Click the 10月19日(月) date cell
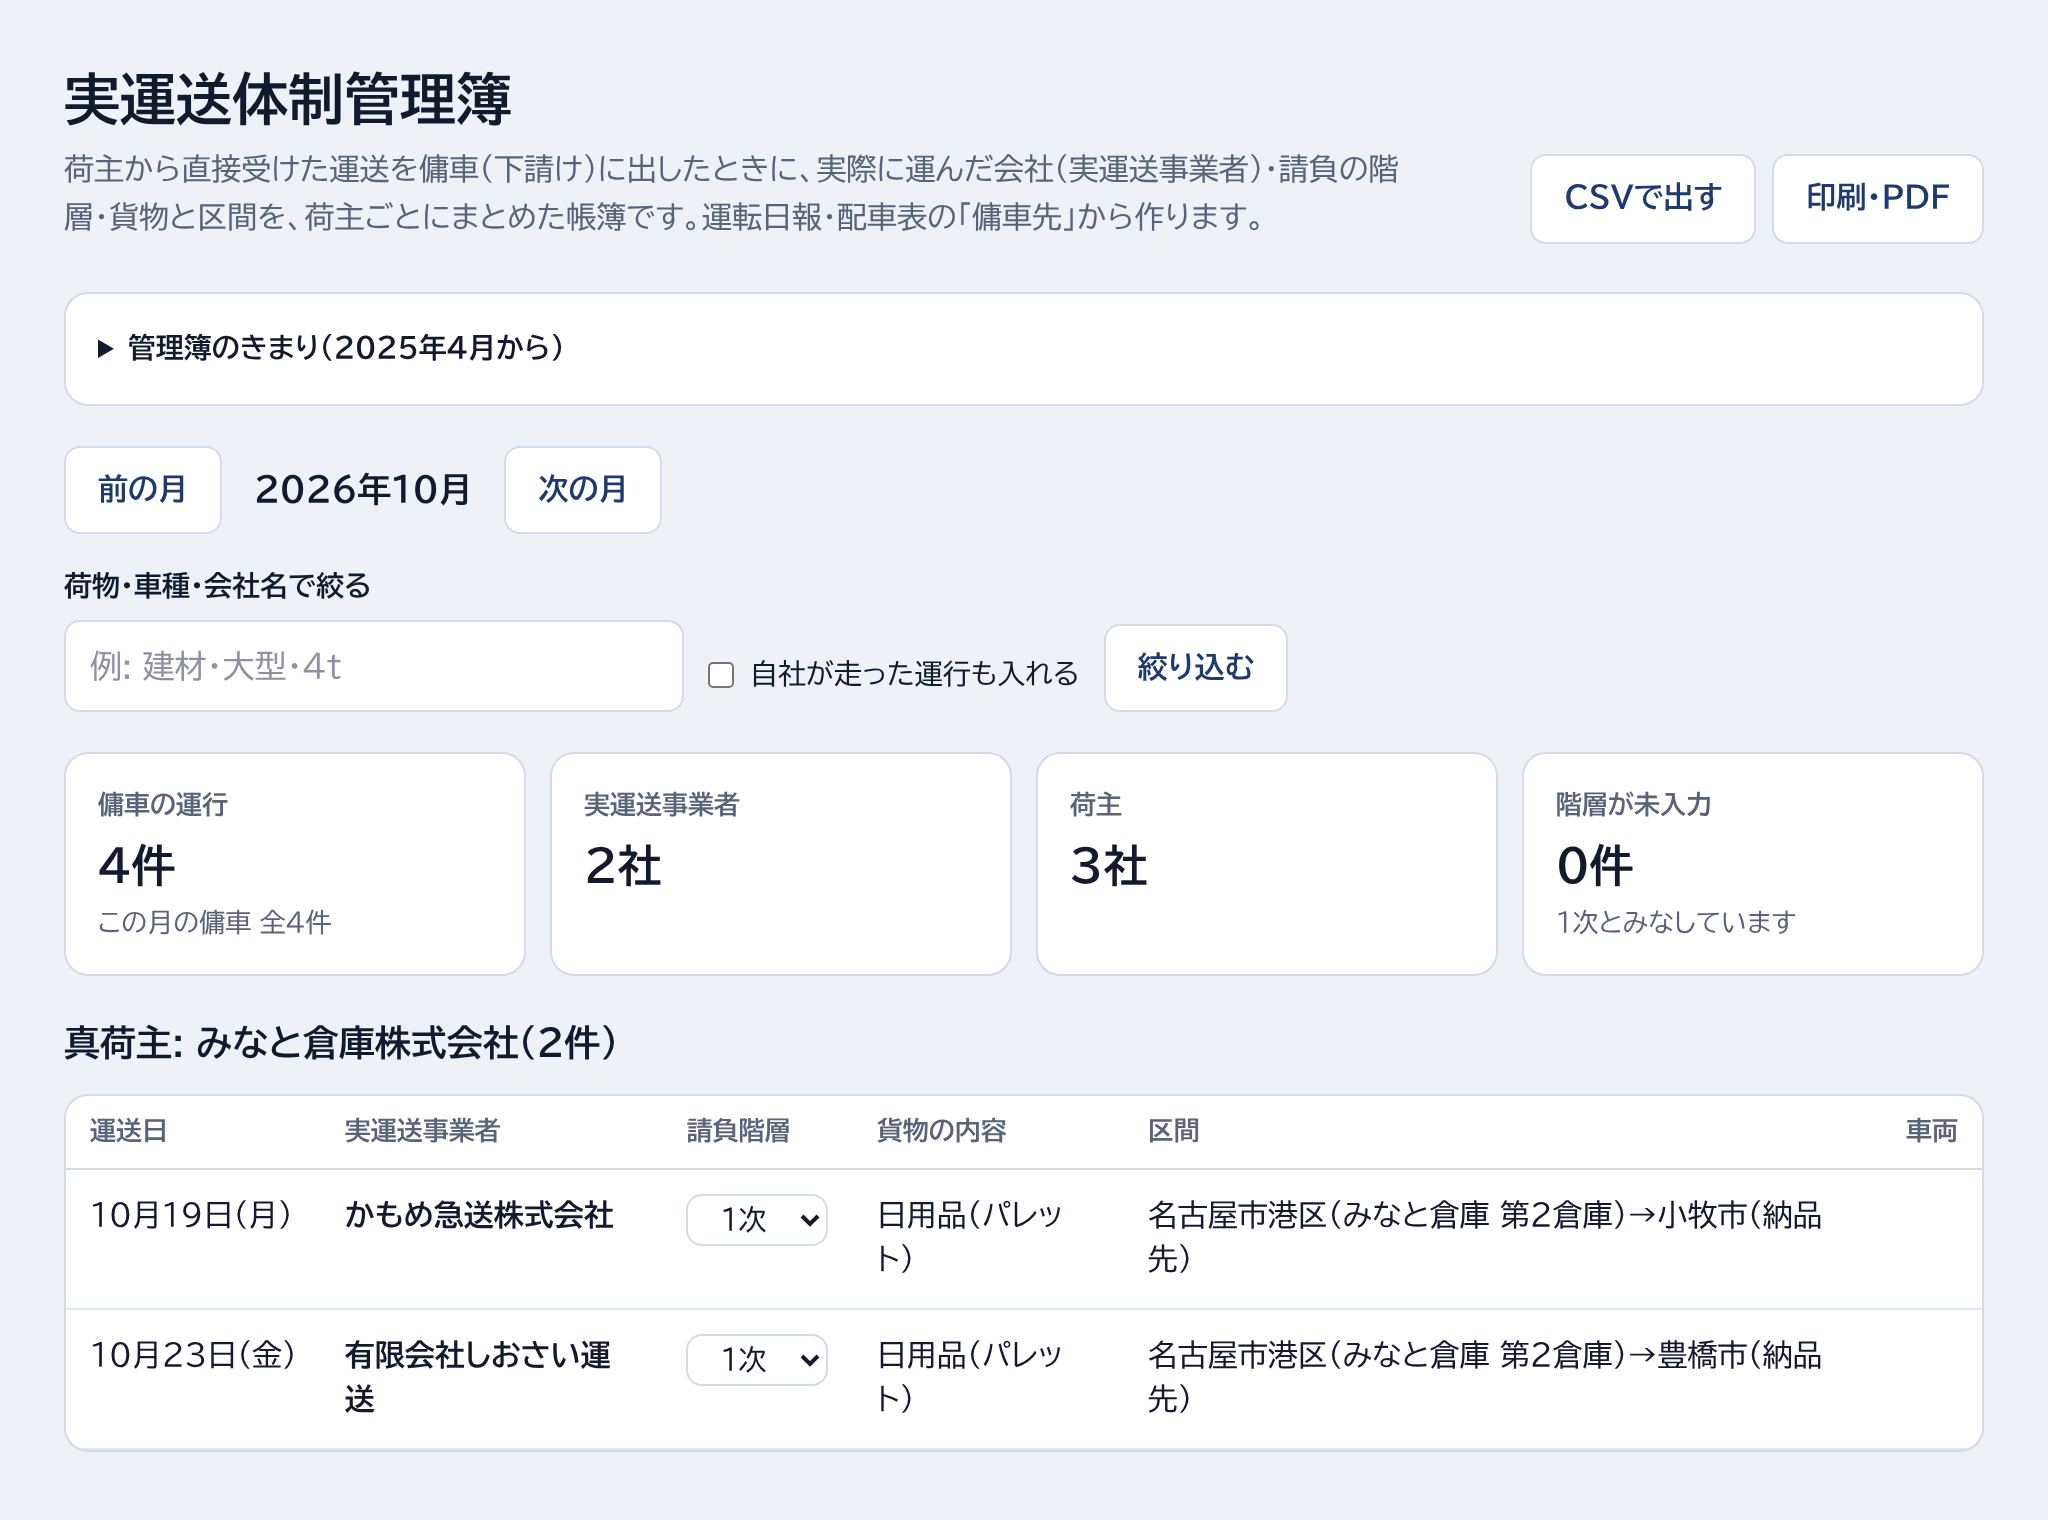The image size is (2048, 1520). [x=191, y=1216]
